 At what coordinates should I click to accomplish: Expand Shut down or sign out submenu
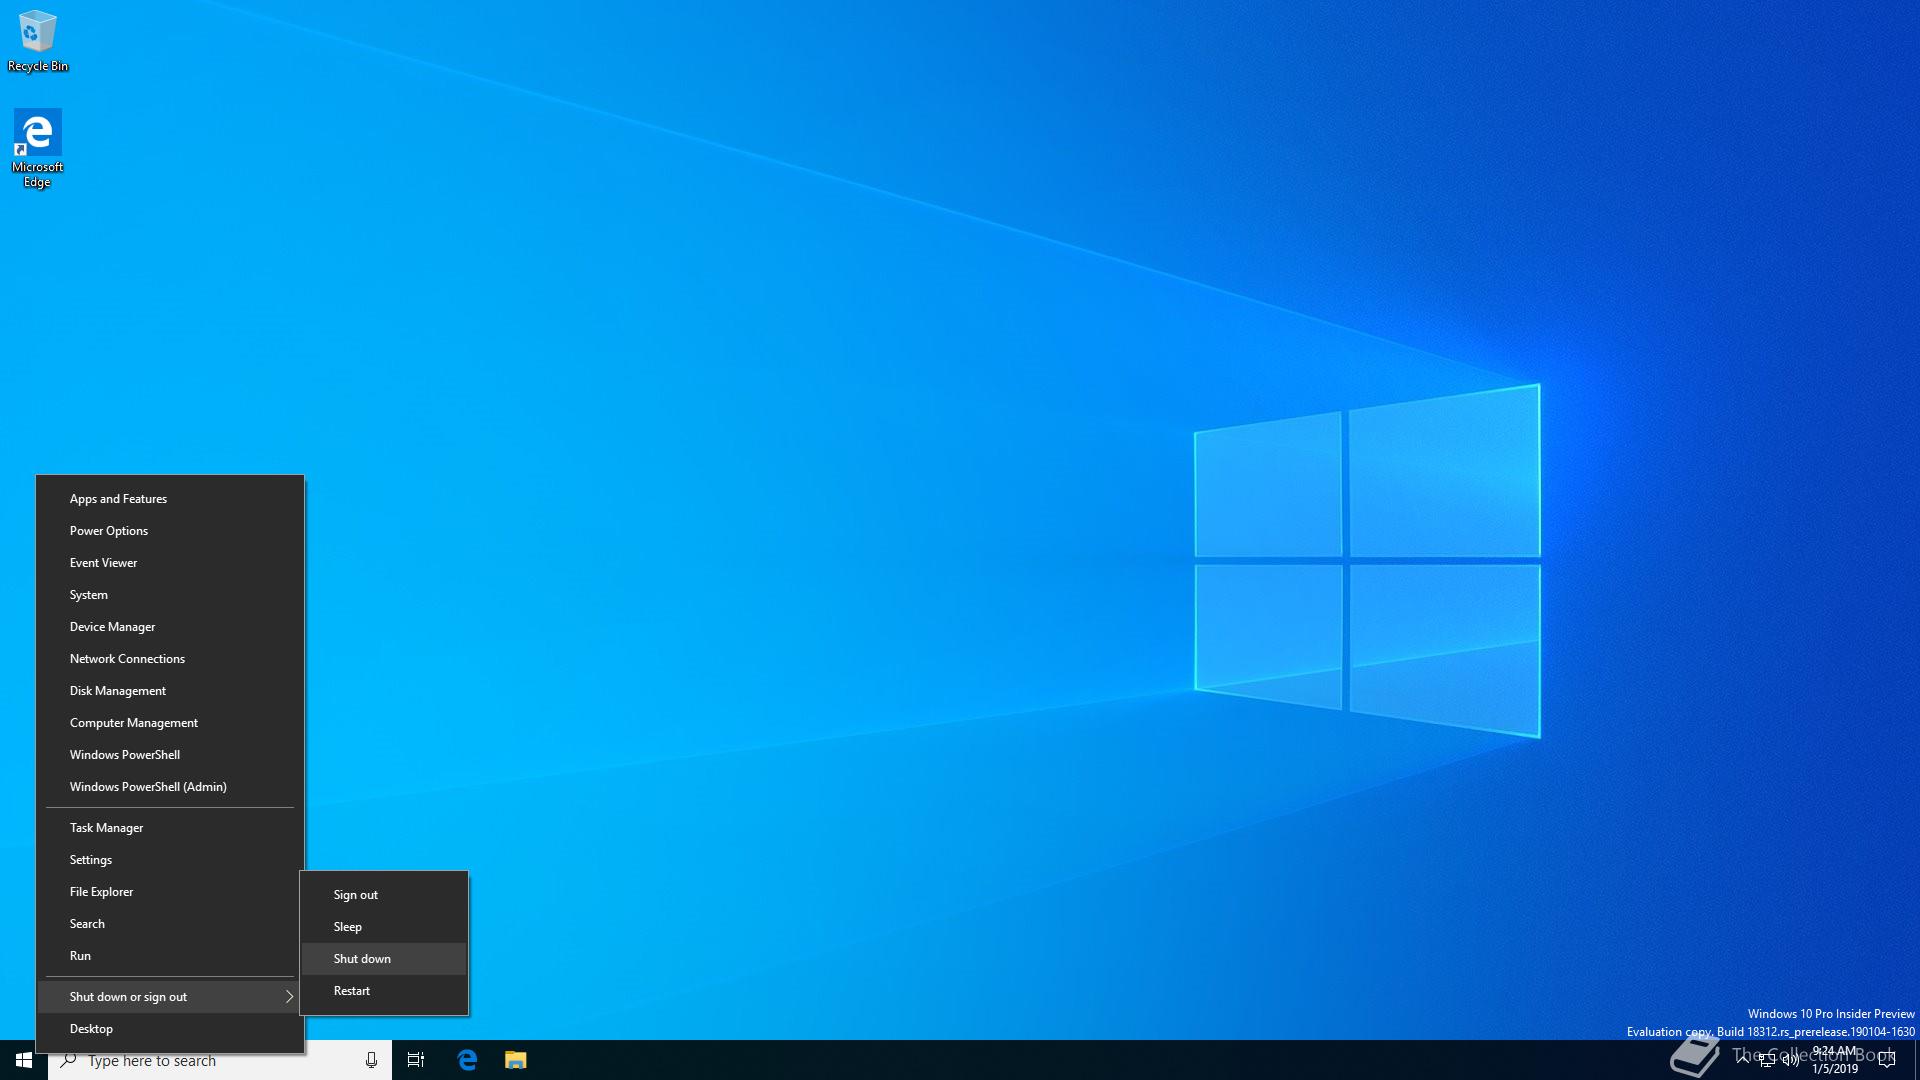coord(170,997)
